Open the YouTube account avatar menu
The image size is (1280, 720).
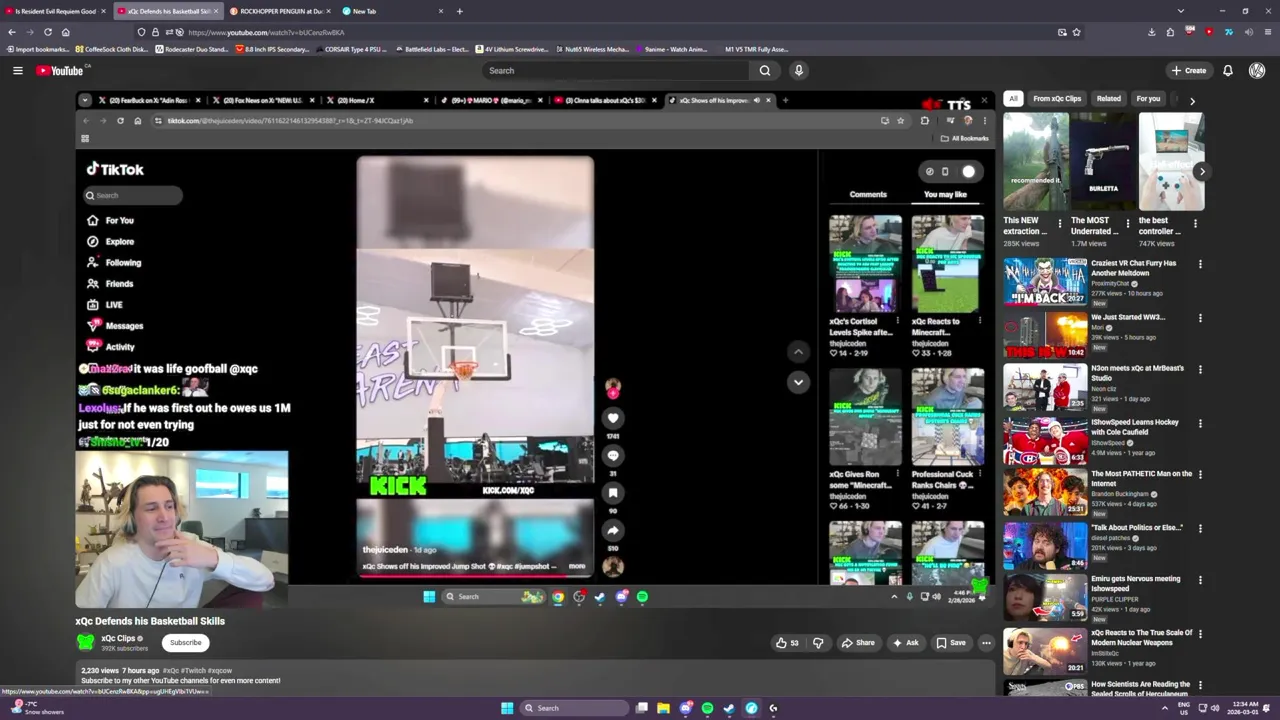click(x=1257, y=70)
